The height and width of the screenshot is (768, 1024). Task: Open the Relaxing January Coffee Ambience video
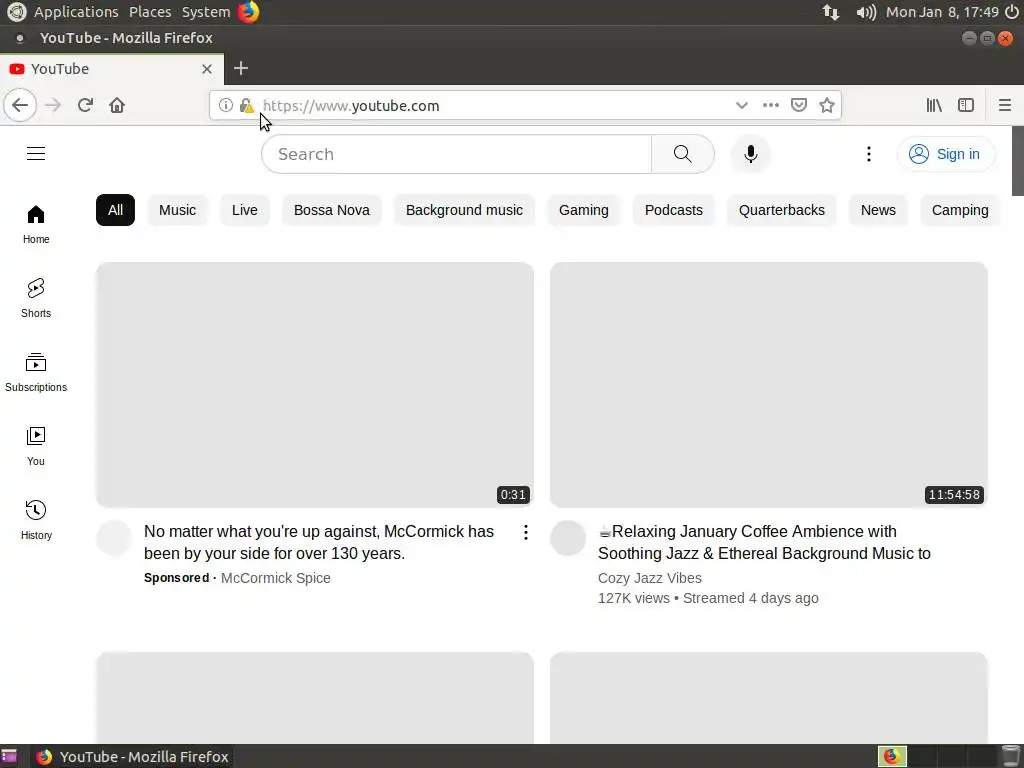(x=764, y=542)
